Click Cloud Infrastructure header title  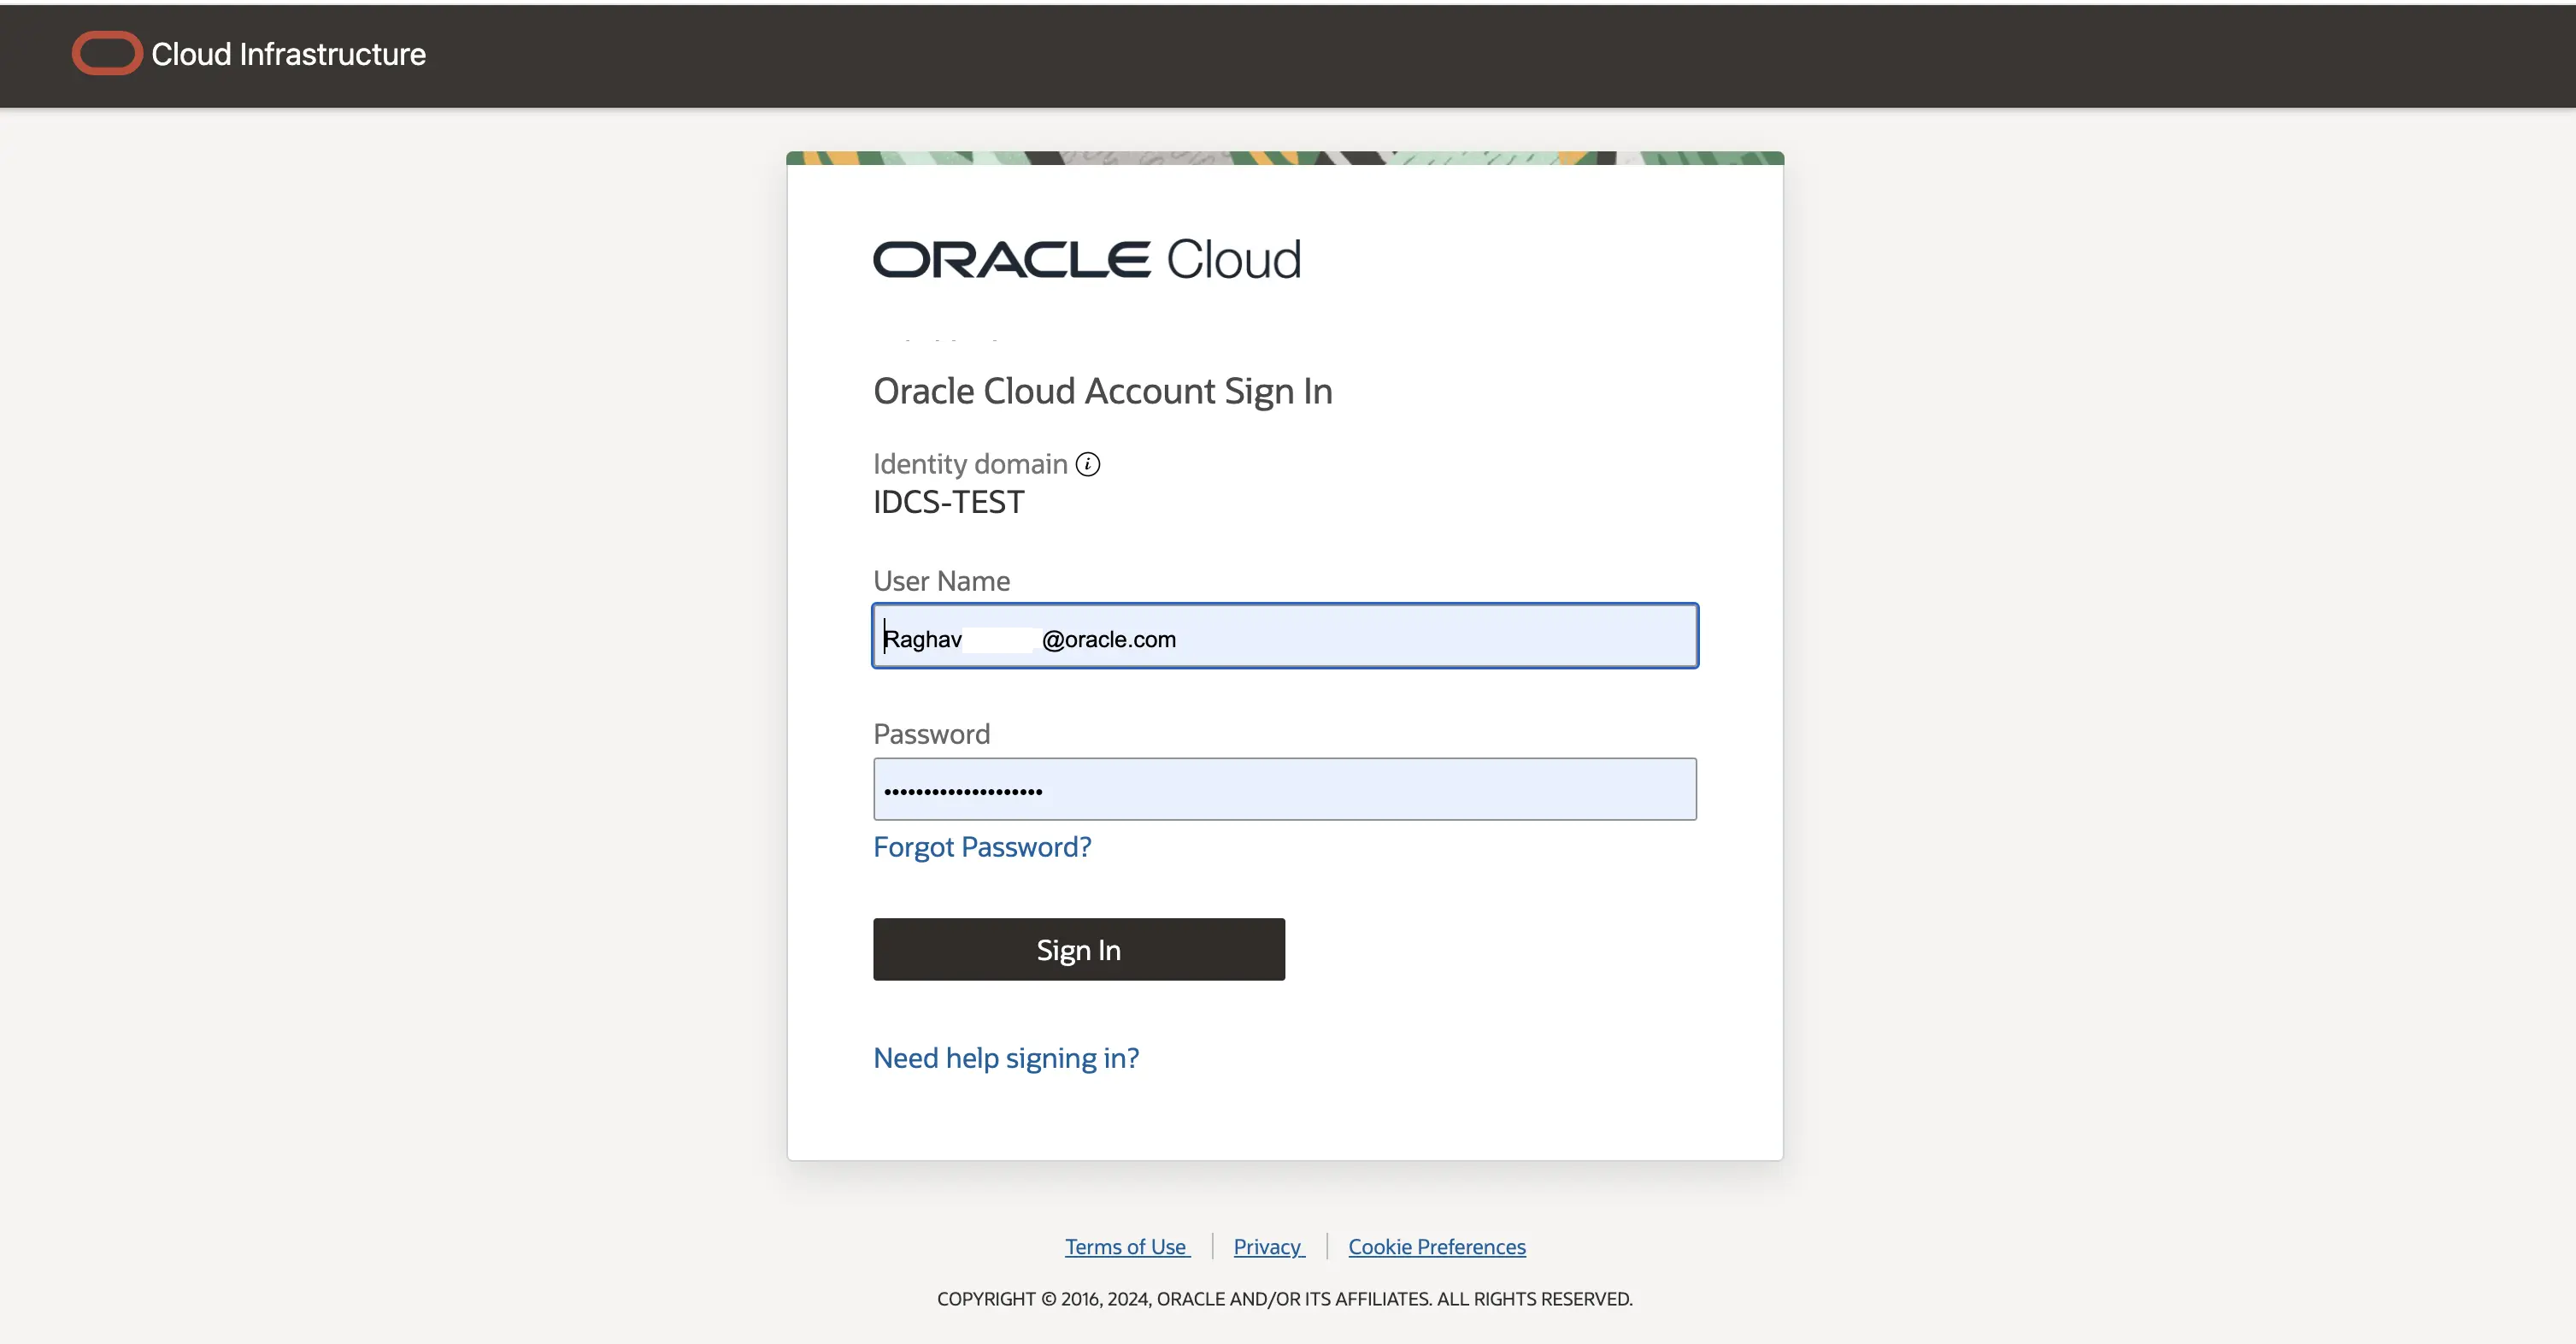(x=288, y=54)
